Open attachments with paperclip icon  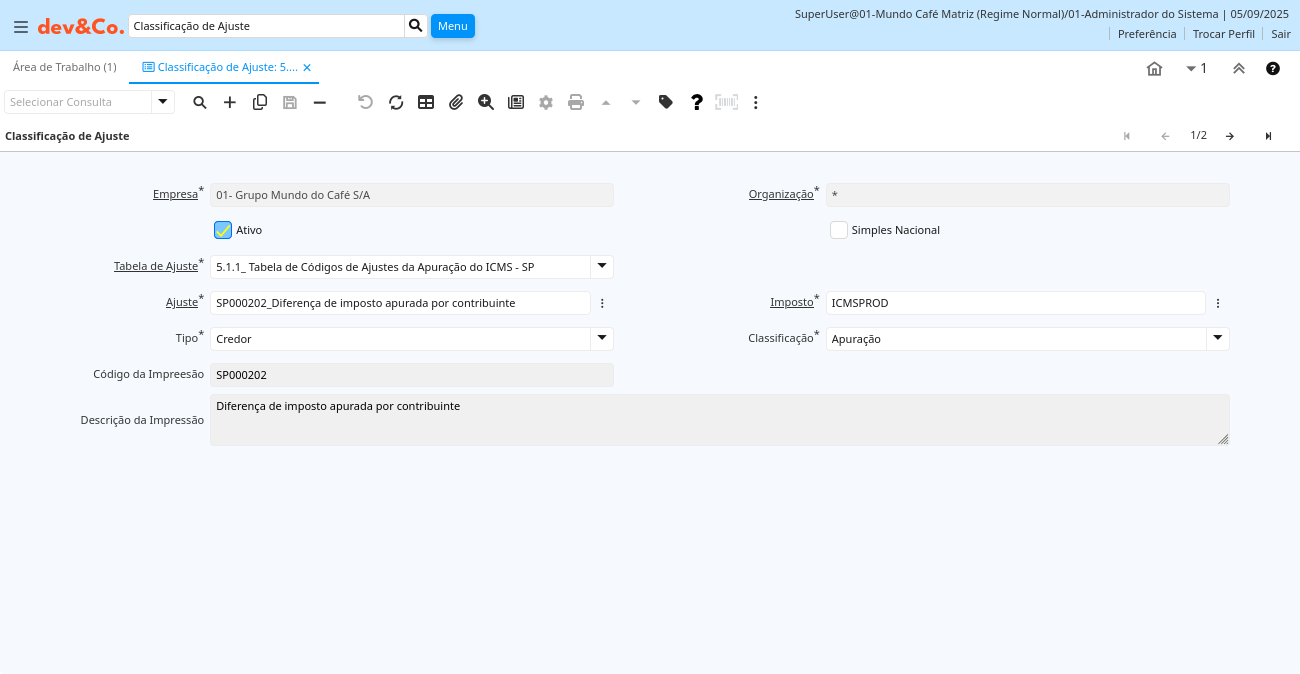coord(456,102)
